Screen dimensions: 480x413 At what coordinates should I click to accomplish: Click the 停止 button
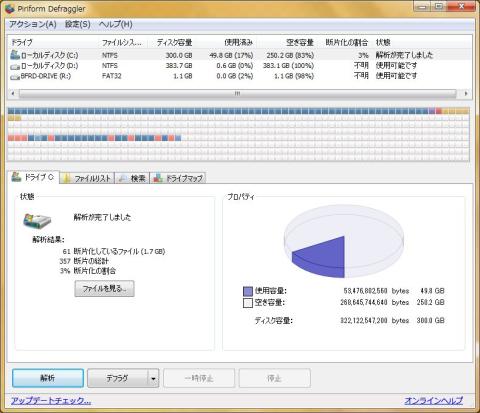(275, 378)
